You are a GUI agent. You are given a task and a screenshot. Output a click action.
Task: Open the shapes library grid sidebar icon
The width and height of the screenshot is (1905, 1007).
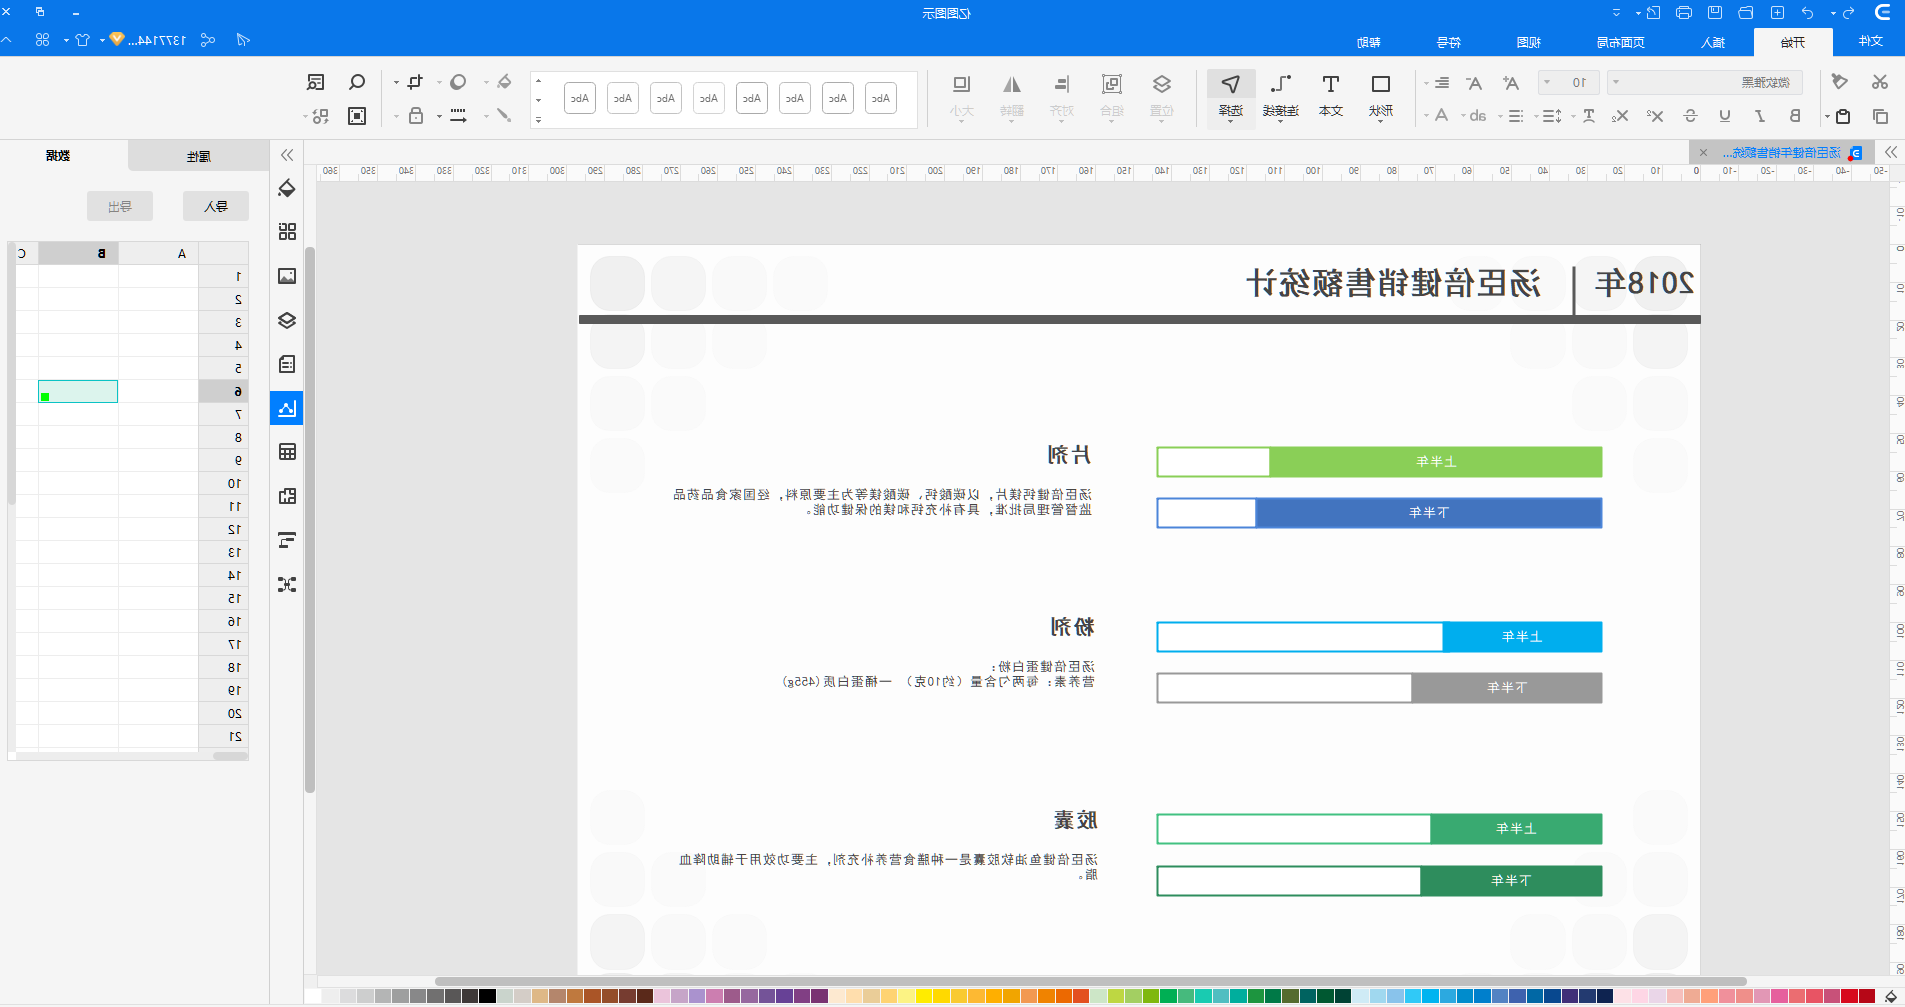pos(287,232)
